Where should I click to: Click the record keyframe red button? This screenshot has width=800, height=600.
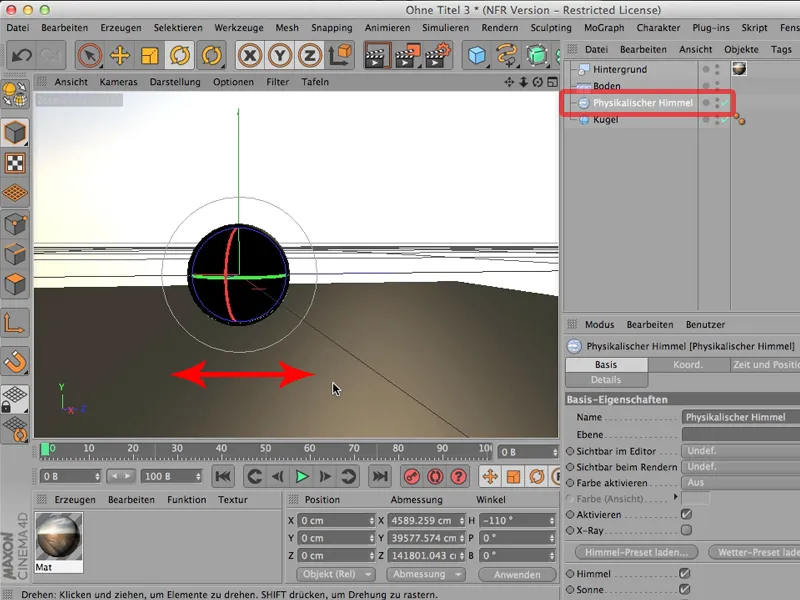click(x=411, y=477)
